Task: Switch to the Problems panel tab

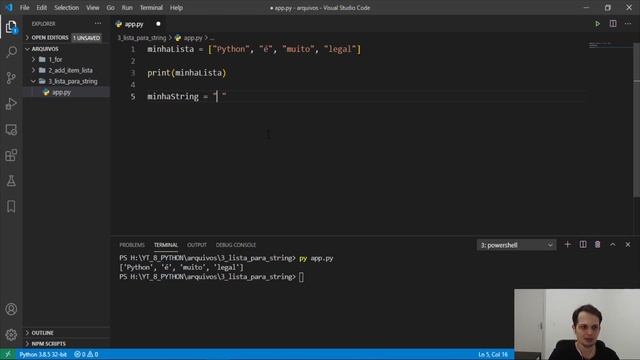Action: click(132, 245)
